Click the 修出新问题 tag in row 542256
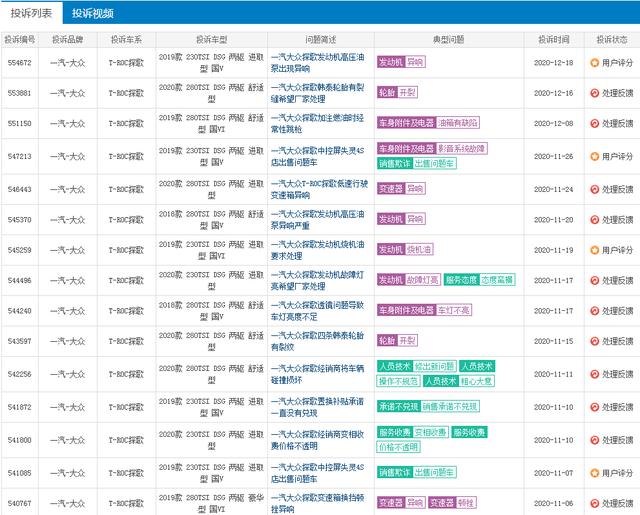640x515 pixels. tap(435, 366)
